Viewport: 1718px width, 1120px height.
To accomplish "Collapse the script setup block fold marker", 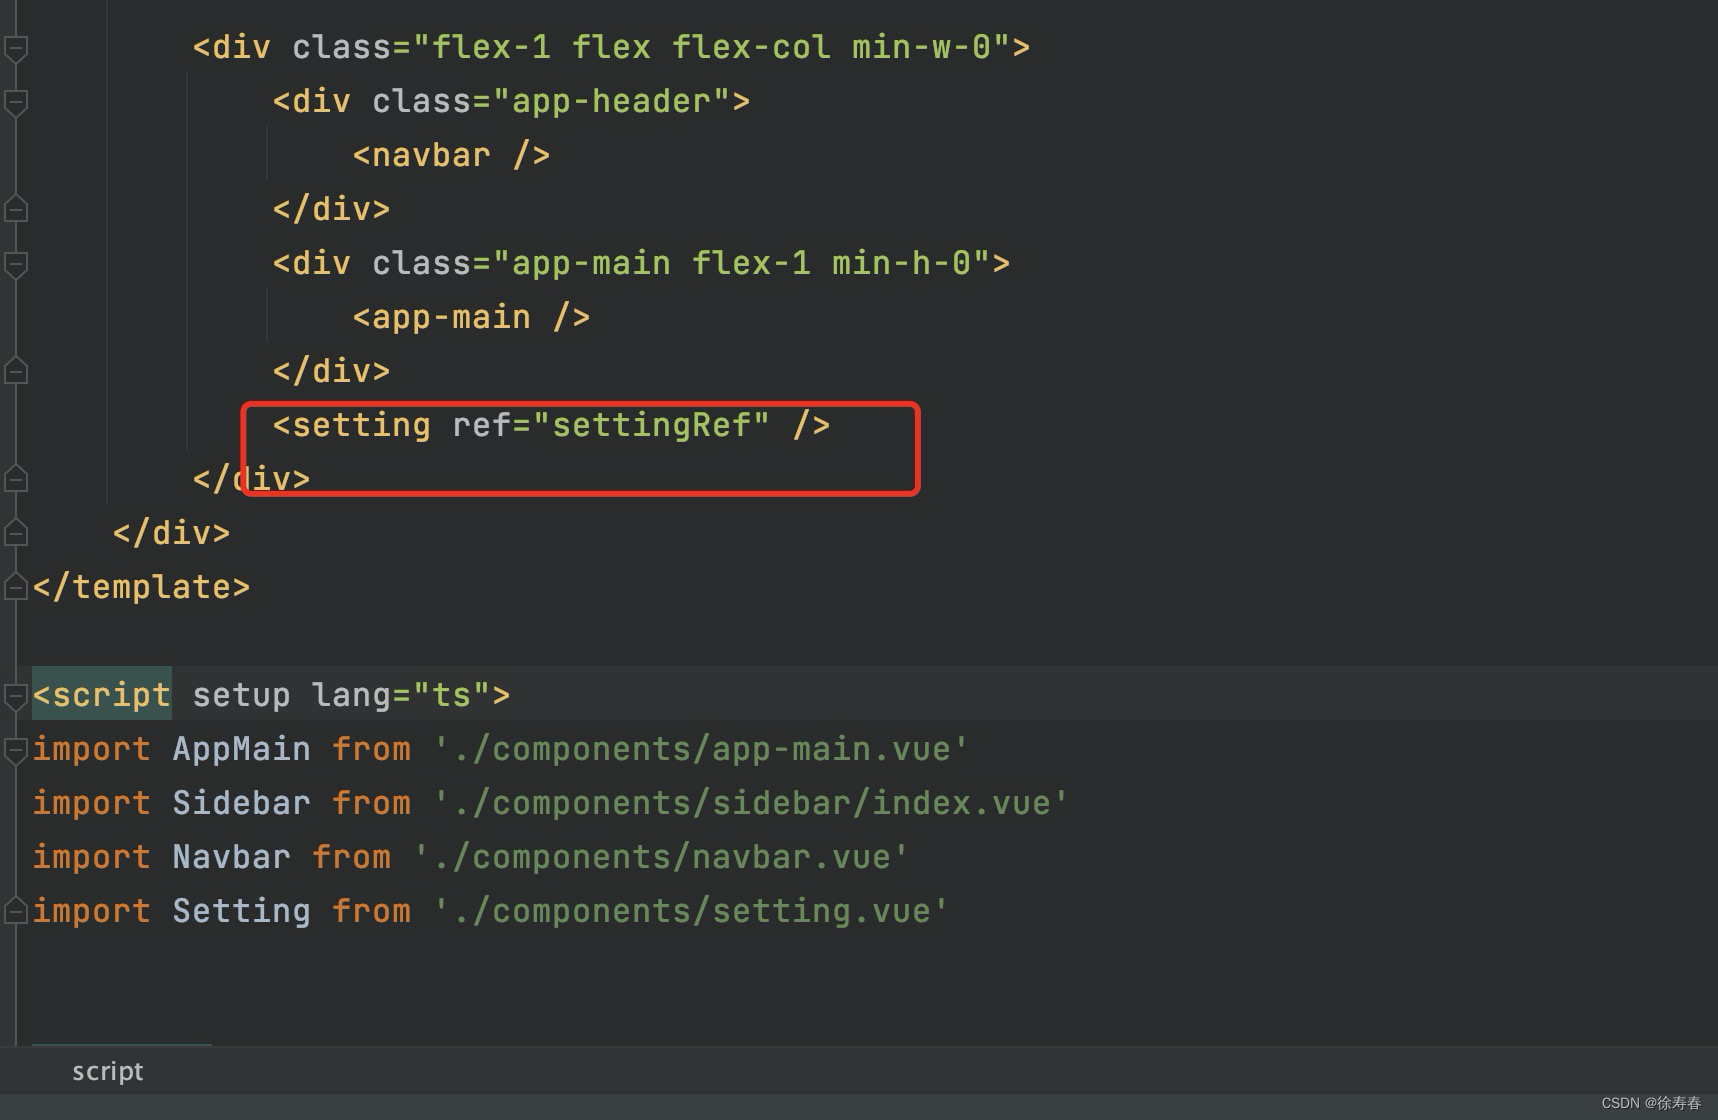I will [x=15, y=696].
